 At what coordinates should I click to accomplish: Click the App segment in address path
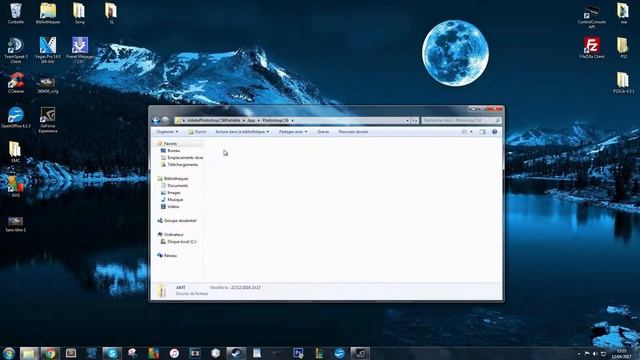[251, 120]
